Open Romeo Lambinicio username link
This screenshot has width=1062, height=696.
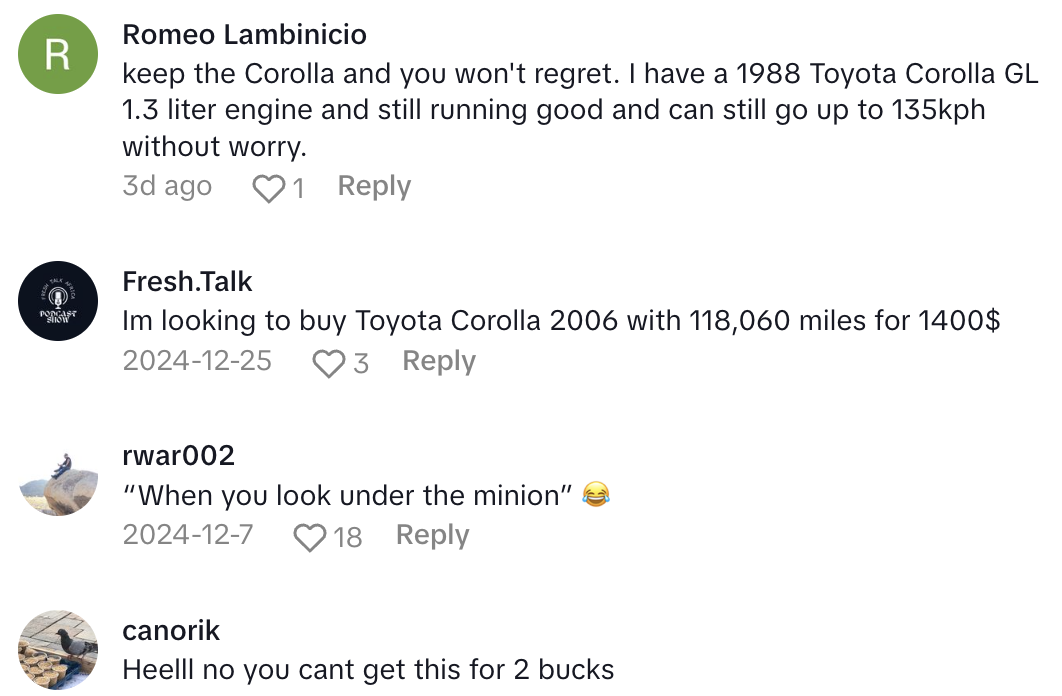pyautogui.click(x=244, y=35)
